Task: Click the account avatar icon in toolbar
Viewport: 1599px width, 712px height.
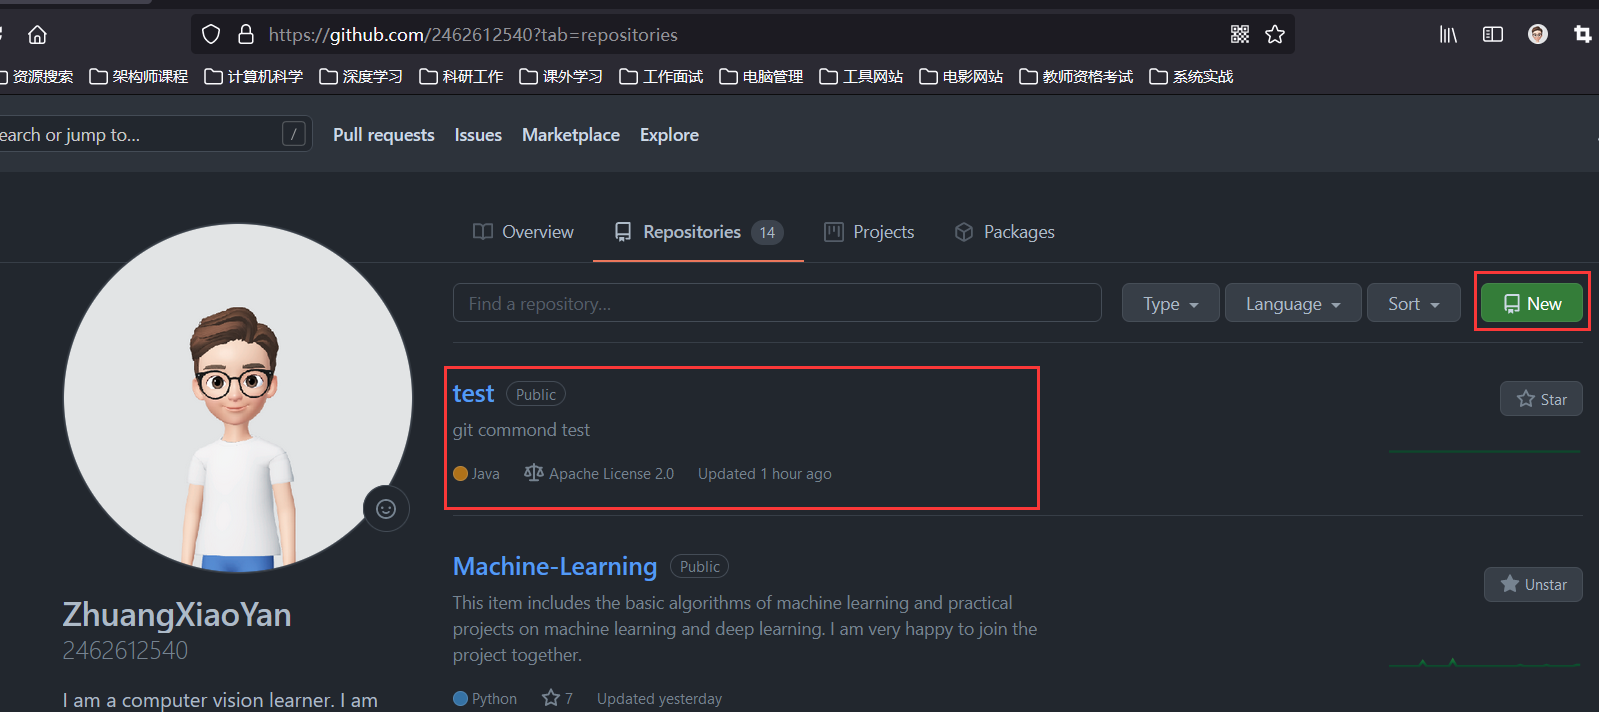Action: click(x=1538, y=35)
